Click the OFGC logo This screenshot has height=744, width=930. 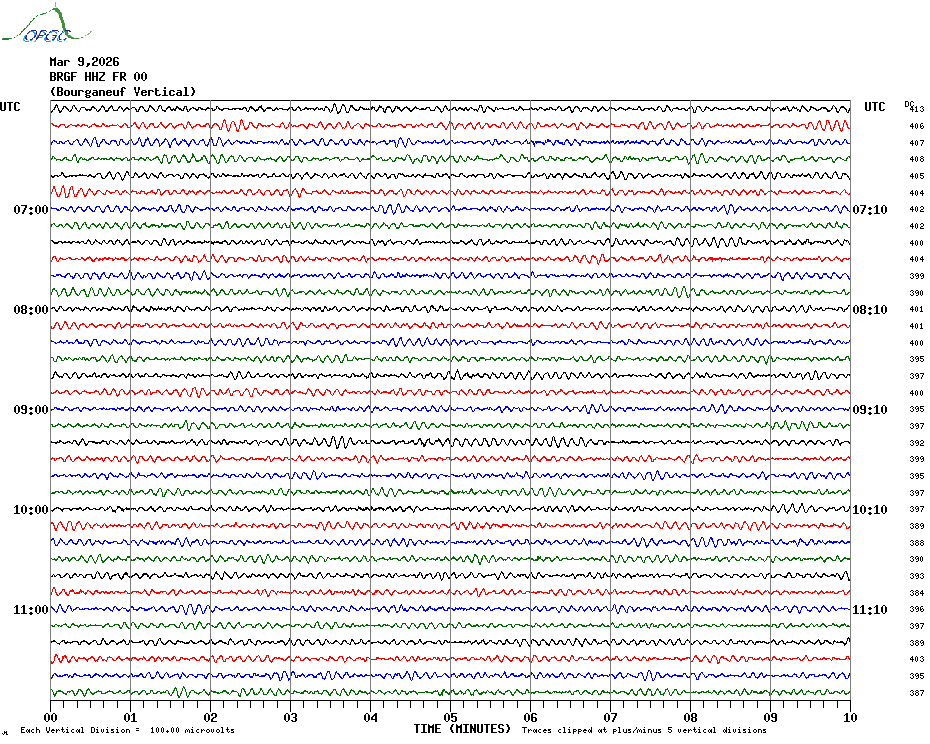tap(47, 24)
